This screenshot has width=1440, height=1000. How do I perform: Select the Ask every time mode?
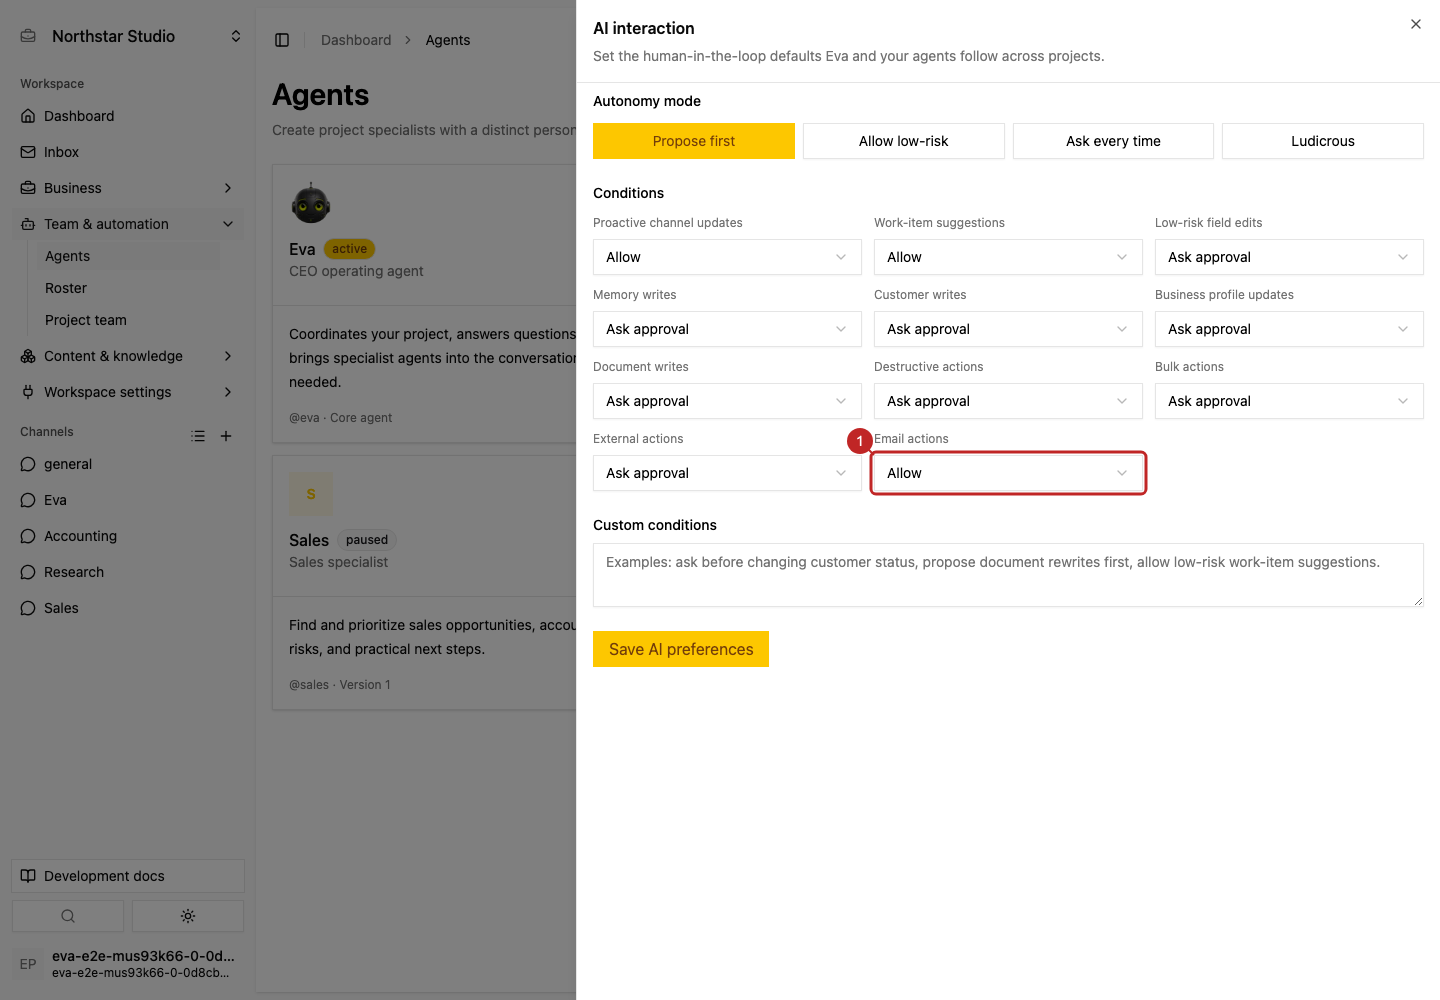click(1113, 141)
